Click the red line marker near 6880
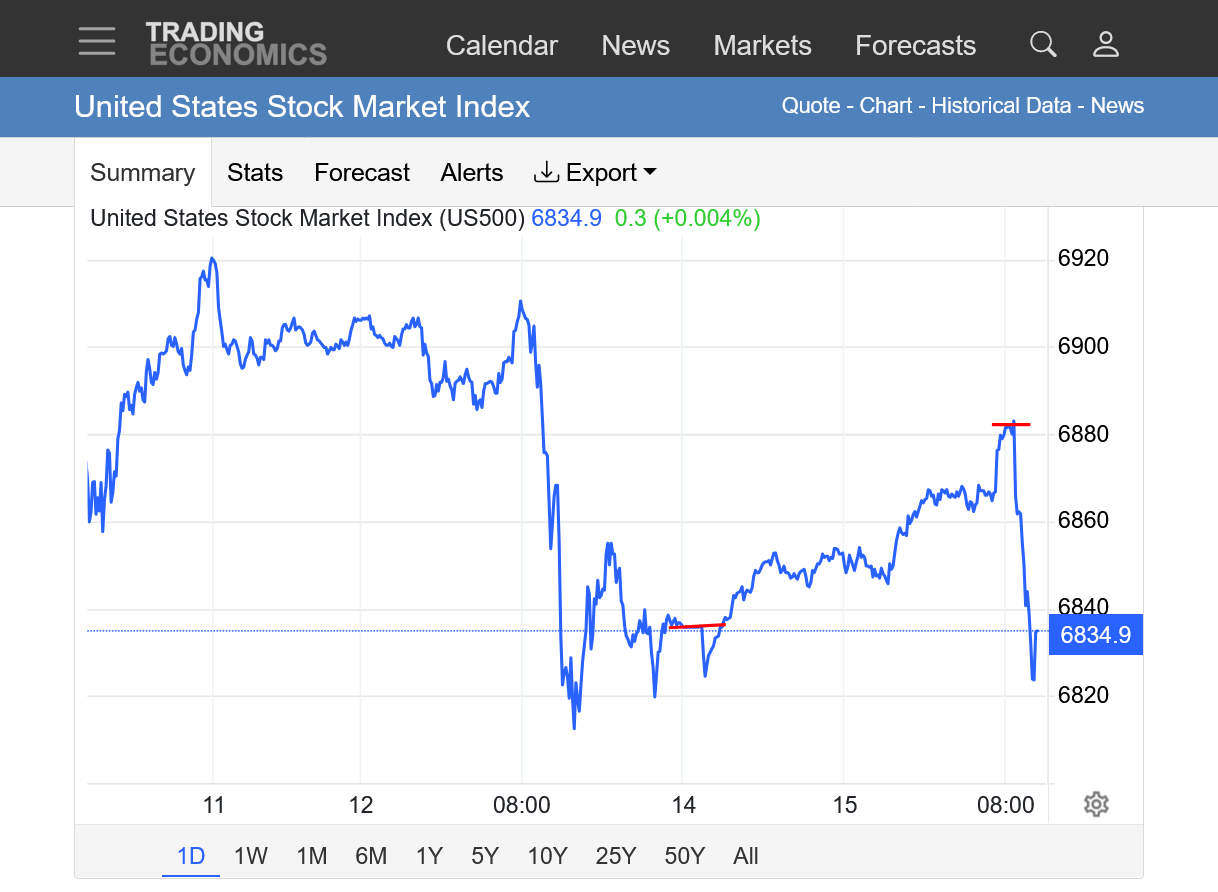Viewport: 1218px width, 892px height. pos(1011,425)
